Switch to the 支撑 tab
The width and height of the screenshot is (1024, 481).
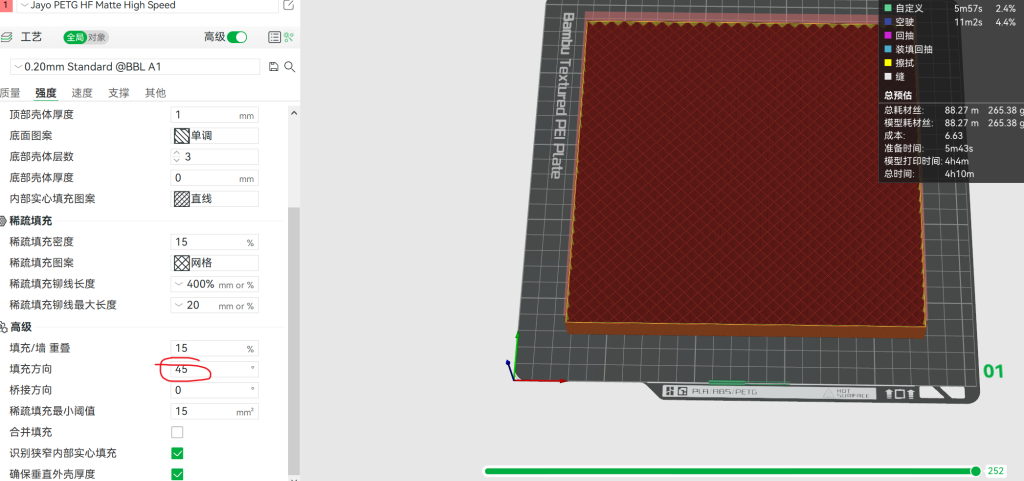click(119, 93)
